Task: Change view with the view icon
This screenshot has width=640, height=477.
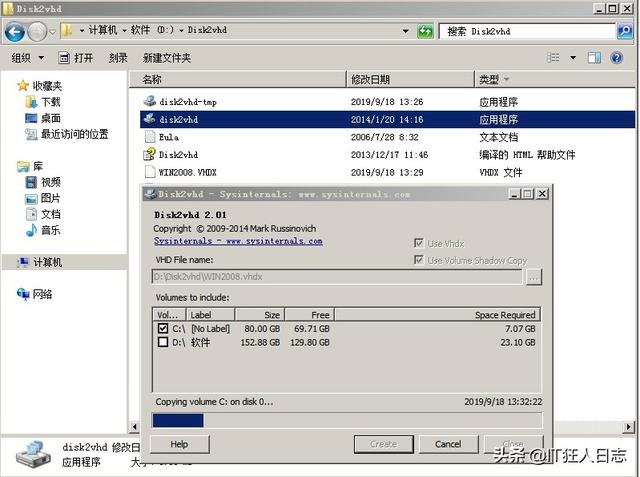Action: 553,58
